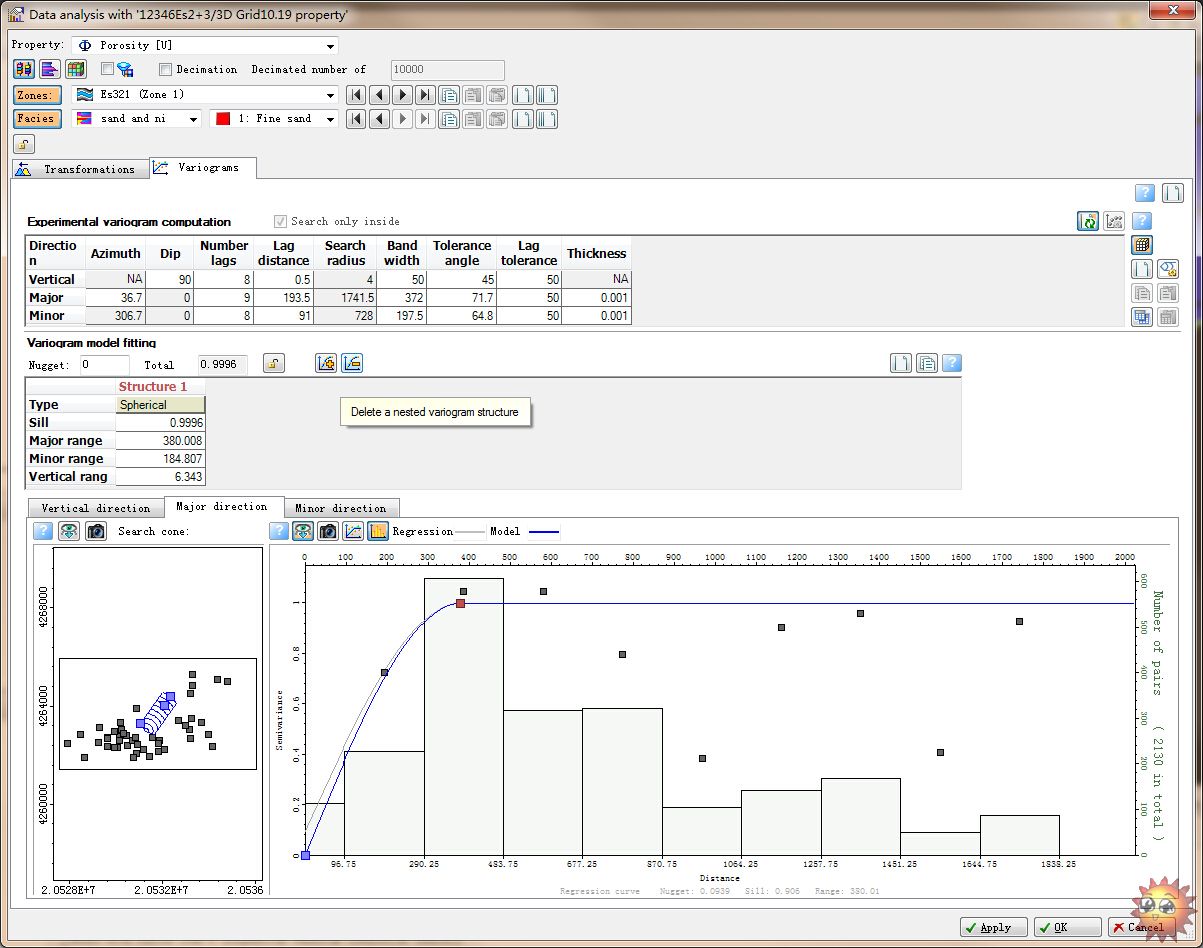Go to next zone using forward arrow
The width and height of the screenshot is (1203, 948).
pos(402,95)
